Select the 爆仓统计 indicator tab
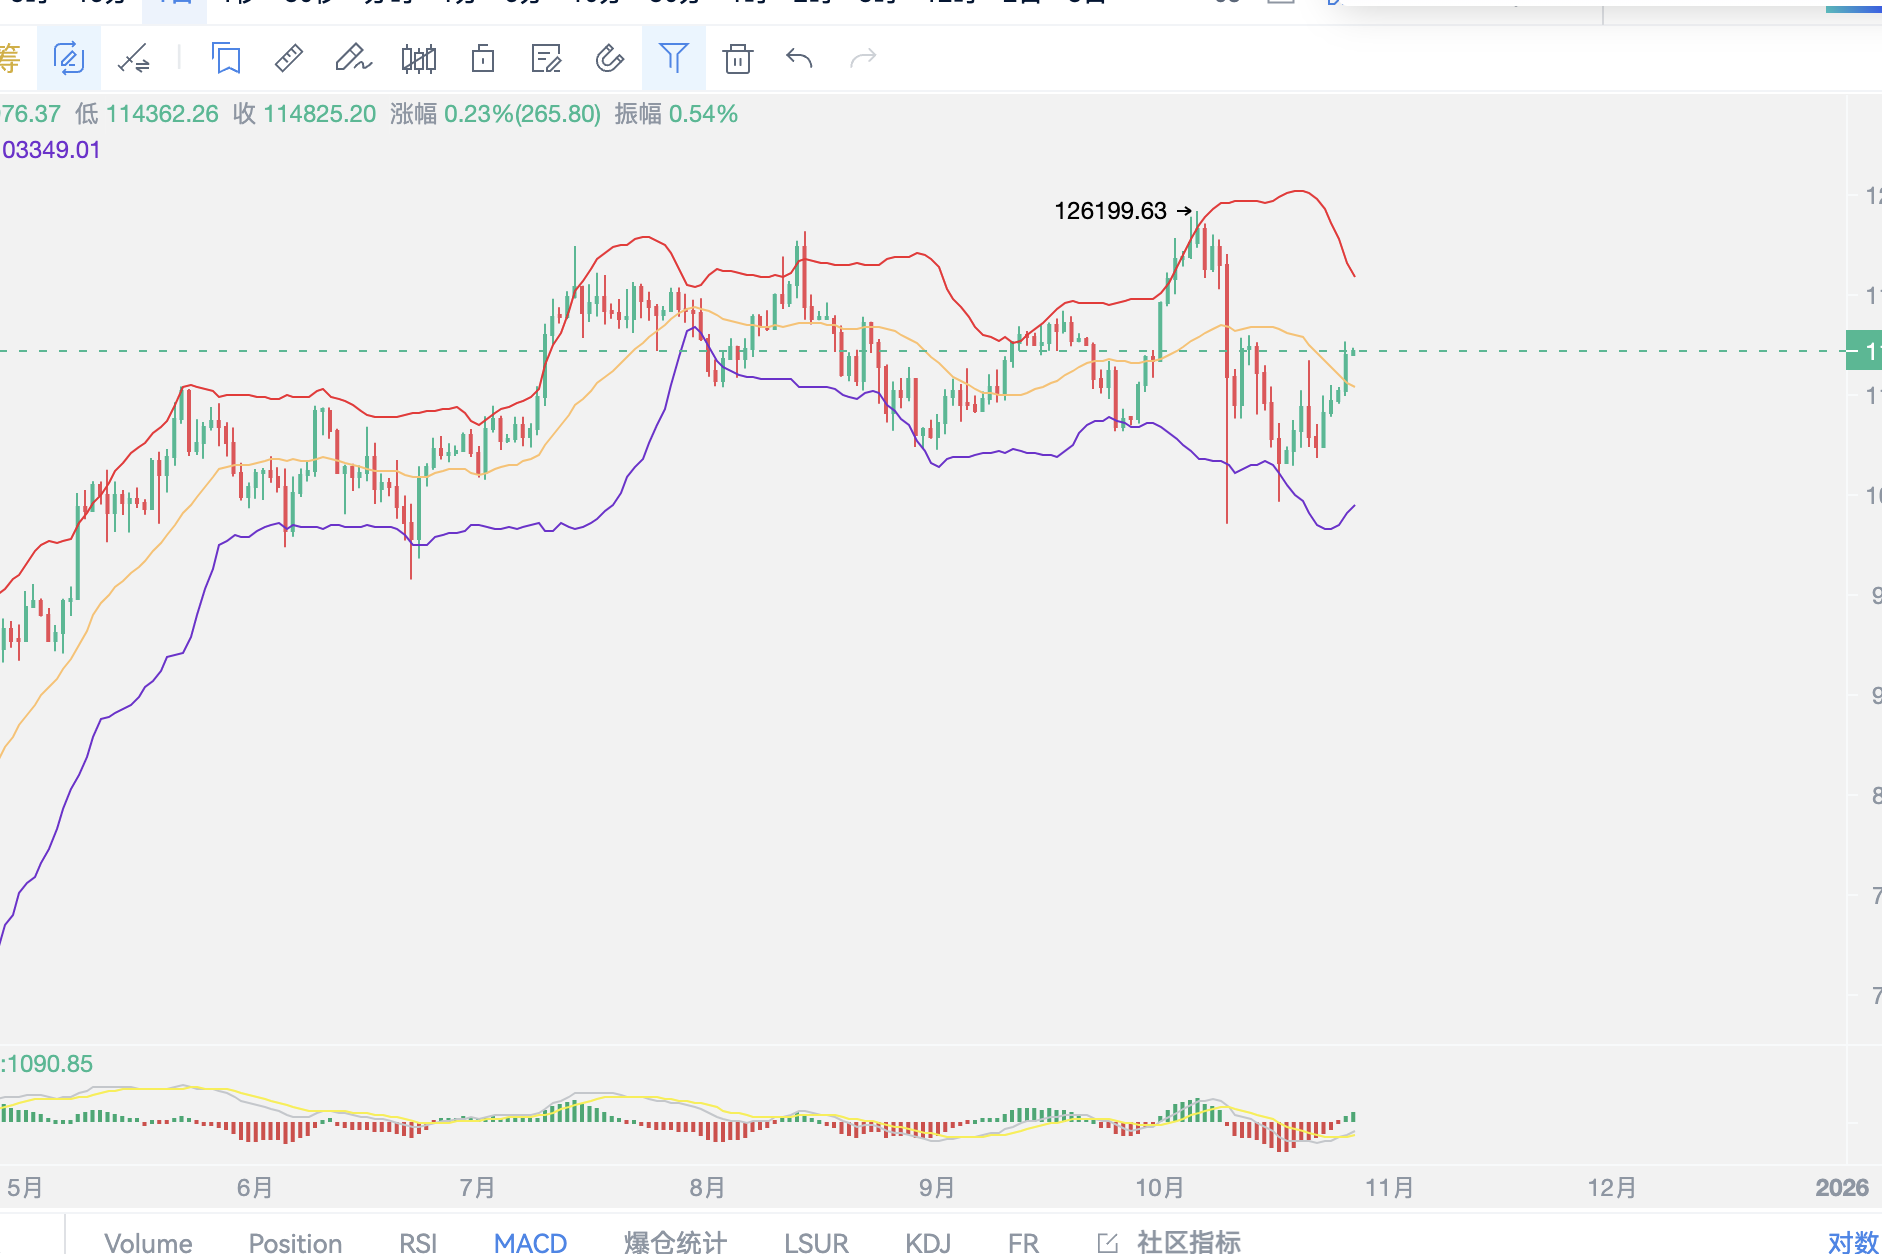 coord(675,1242)
